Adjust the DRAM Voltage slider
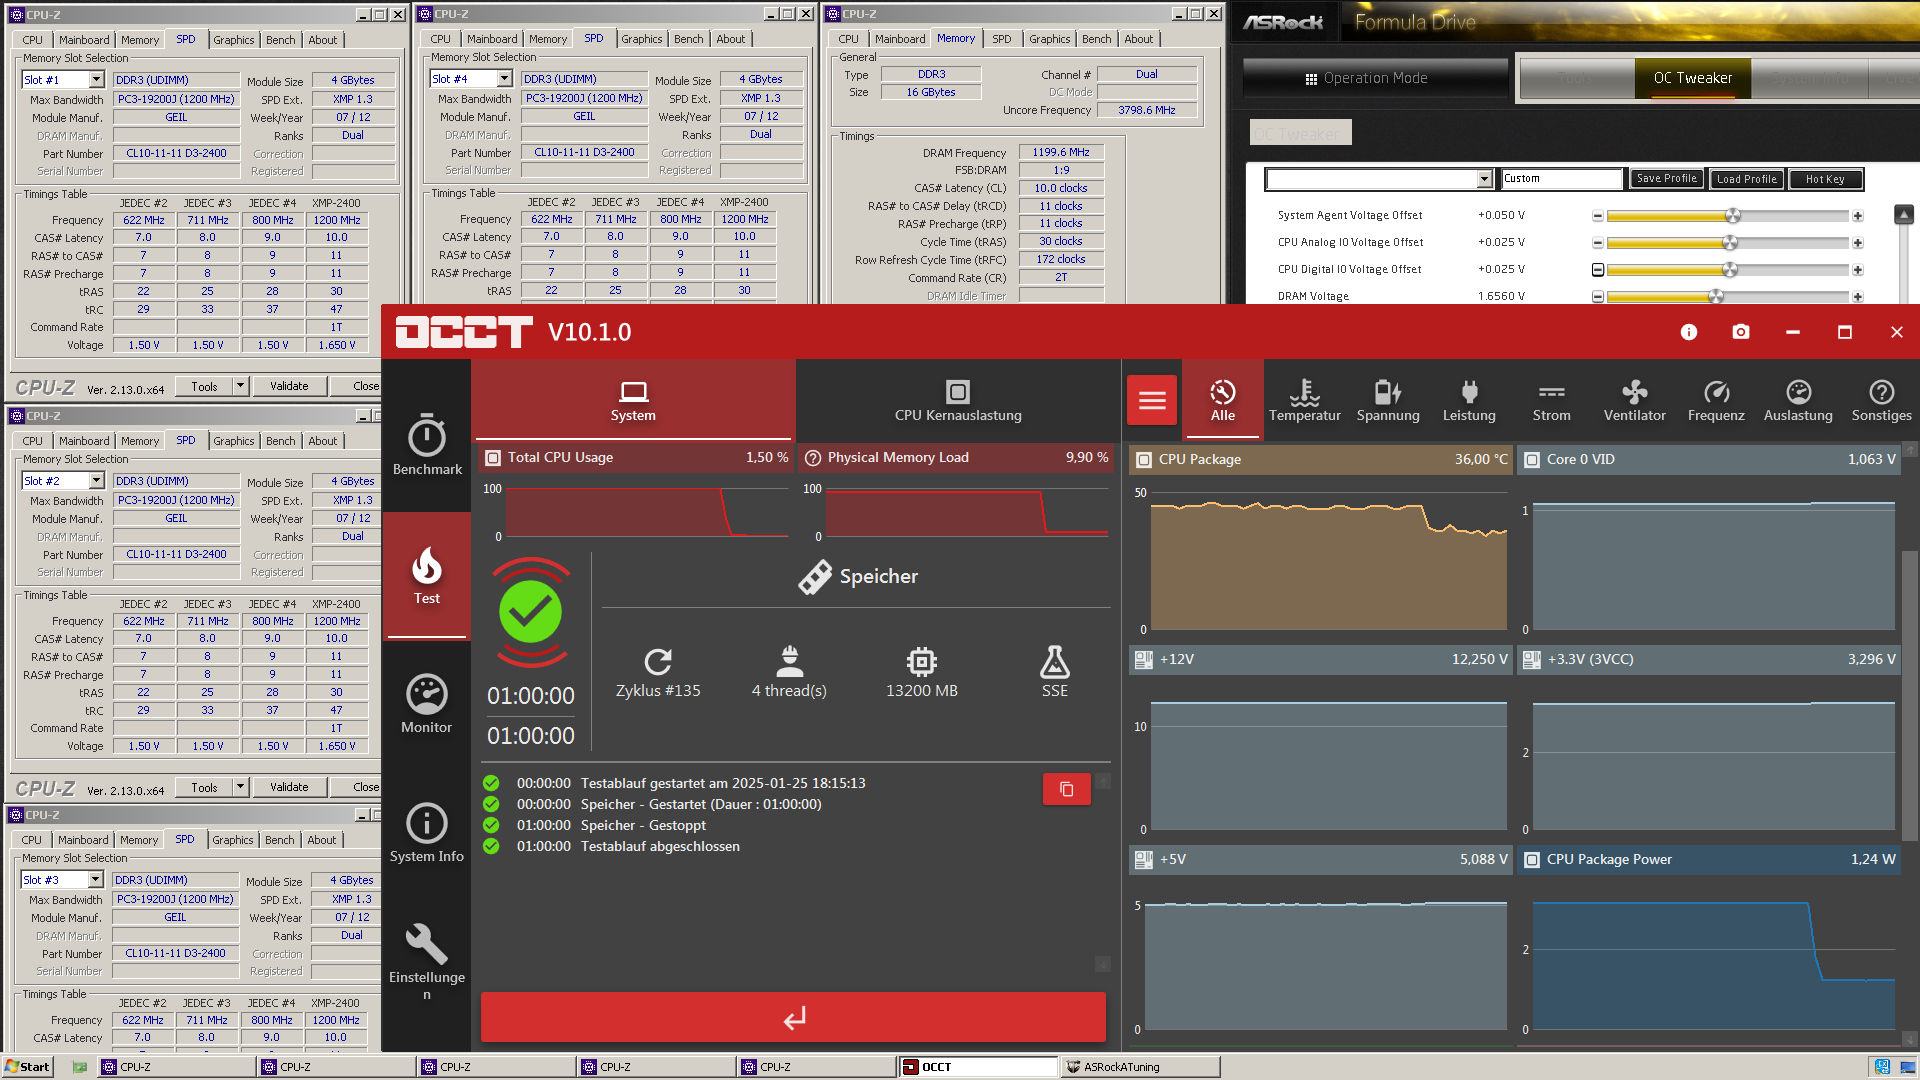 pyautogui.click(x=1716, y=297)
